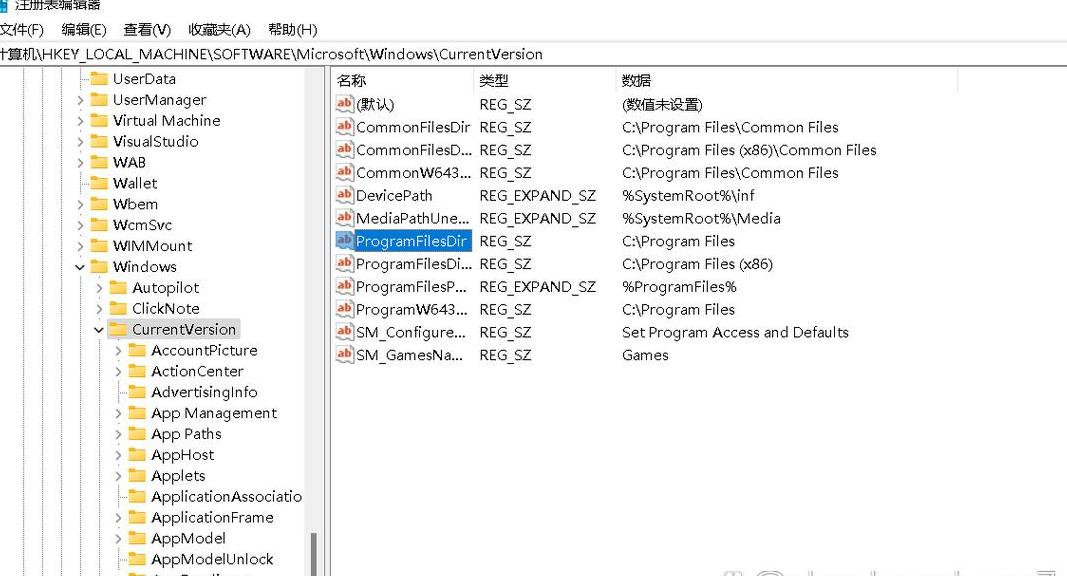Image resolution: width=1067 pixels, height=576 pixels.
Task: Click the ProgramW643... value icon
Action: (345, 309)
